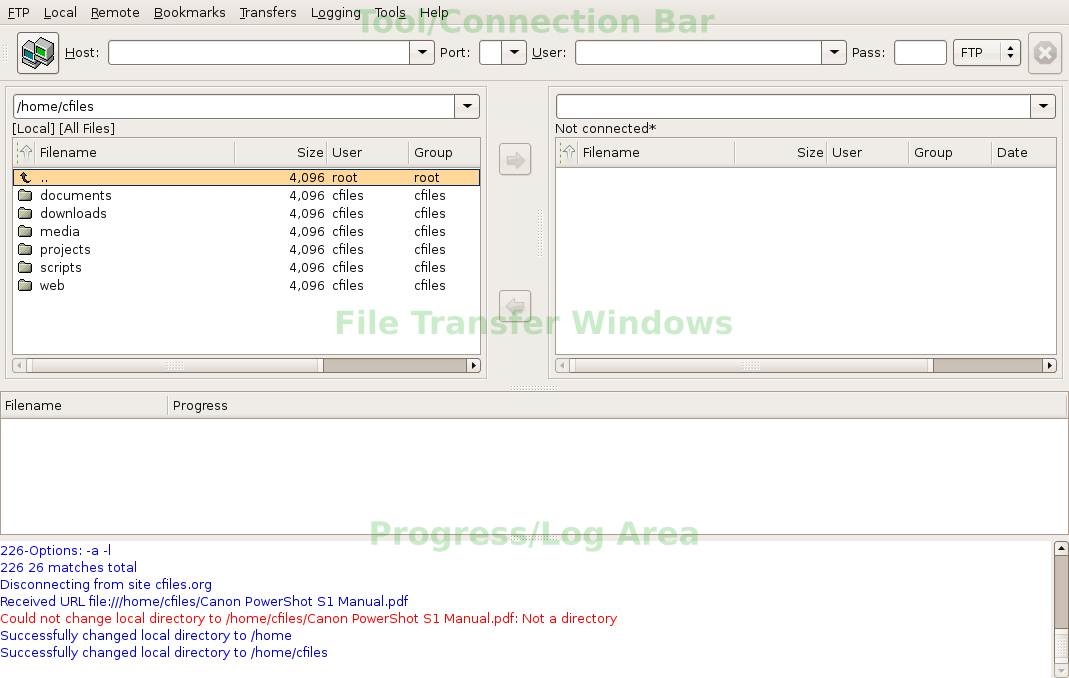Click the local pane sort arrow icon
1069x678 pixels.
click(x=25, y=152)
